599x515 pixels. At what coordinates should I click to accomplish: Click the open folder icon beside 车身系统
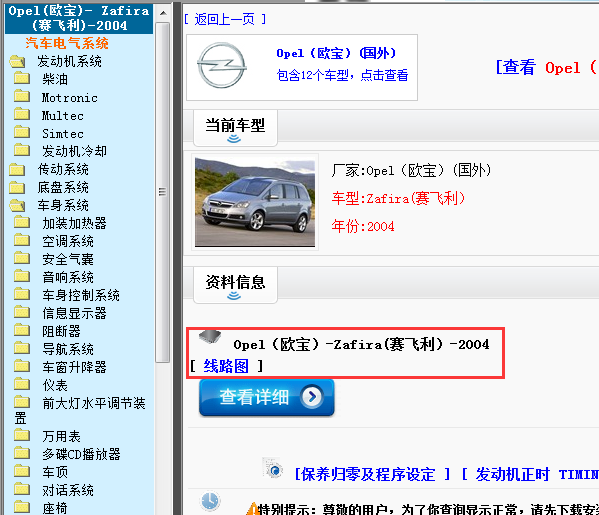tap(17, 205)
